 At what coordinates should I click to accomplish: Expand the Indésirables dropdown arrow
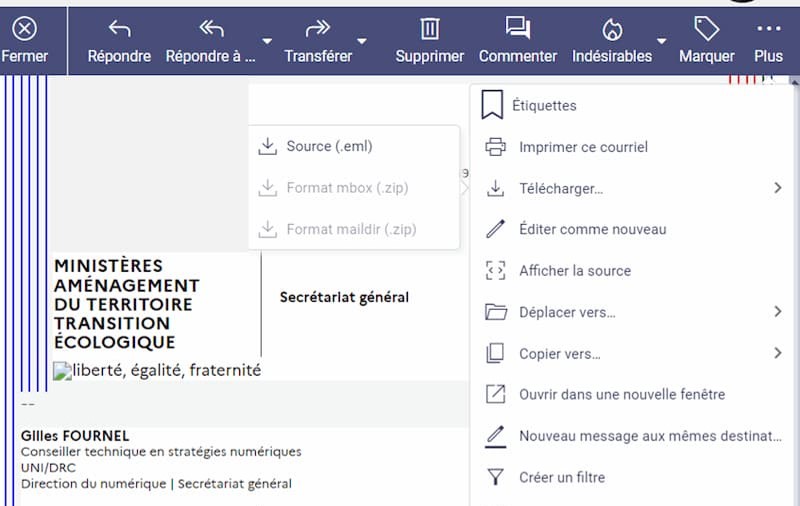click(x=661, y=41)
